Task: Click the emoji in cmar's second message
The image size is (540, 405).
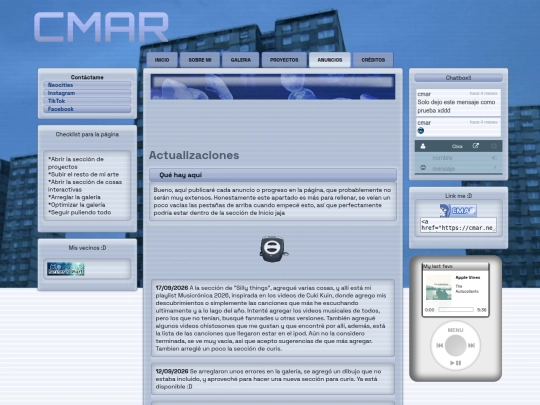Action: point(420,131)
